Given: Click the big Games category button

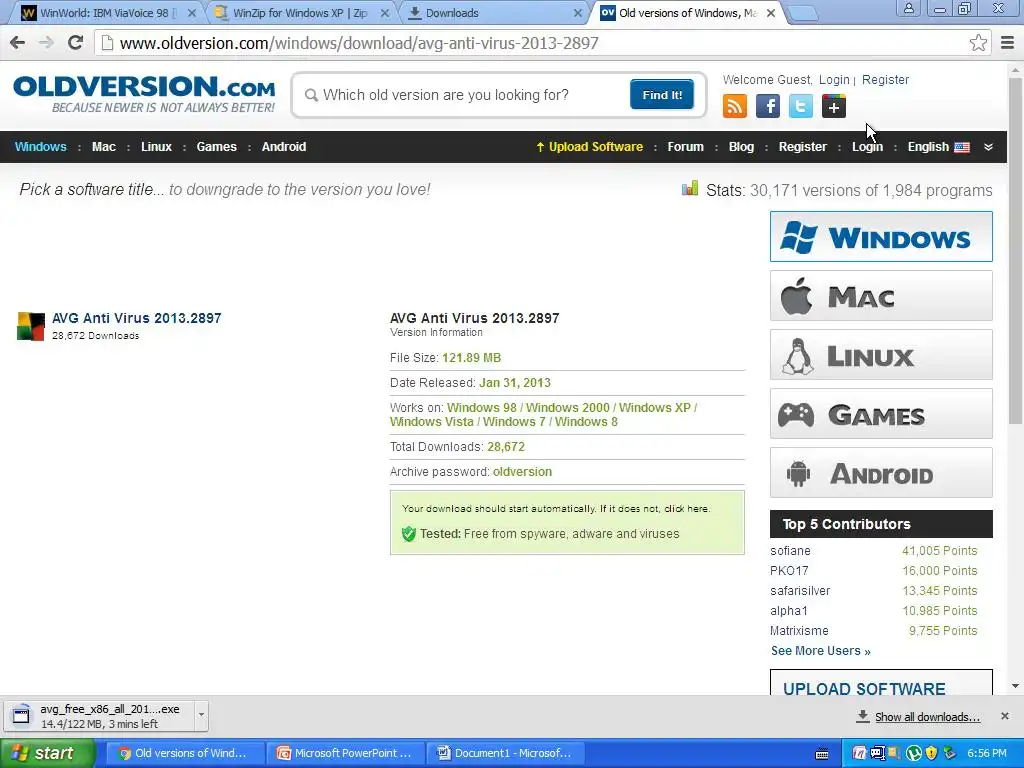Looking at the screenshot, I should [881, 414].
